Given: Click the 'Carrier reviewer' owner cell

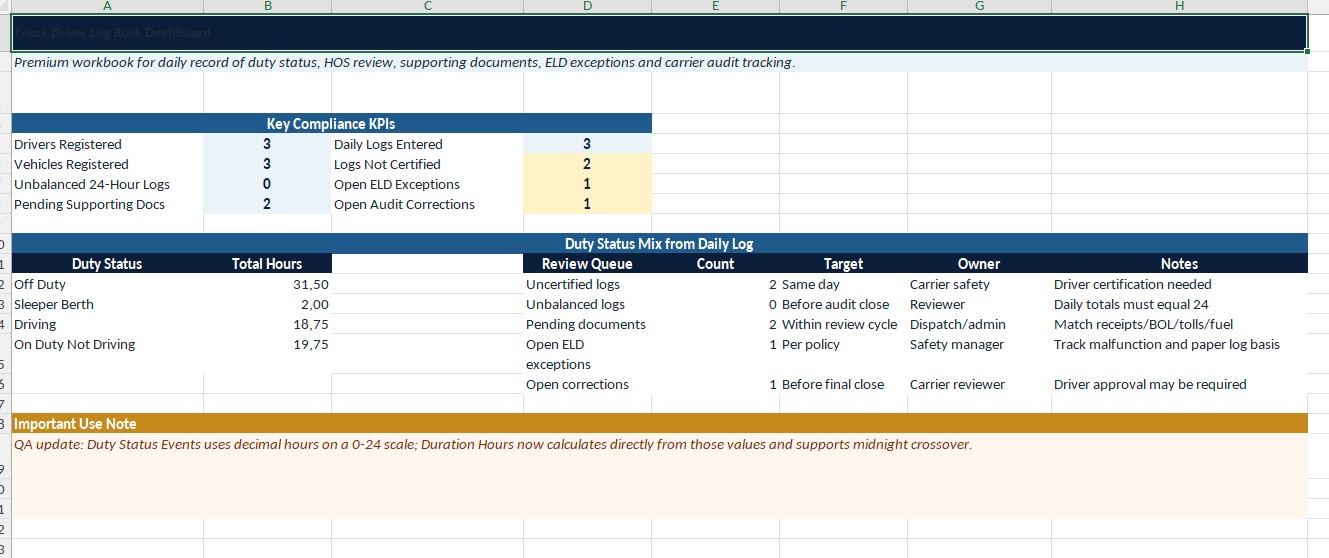Looking at the screenshot, I should point(979,384).
